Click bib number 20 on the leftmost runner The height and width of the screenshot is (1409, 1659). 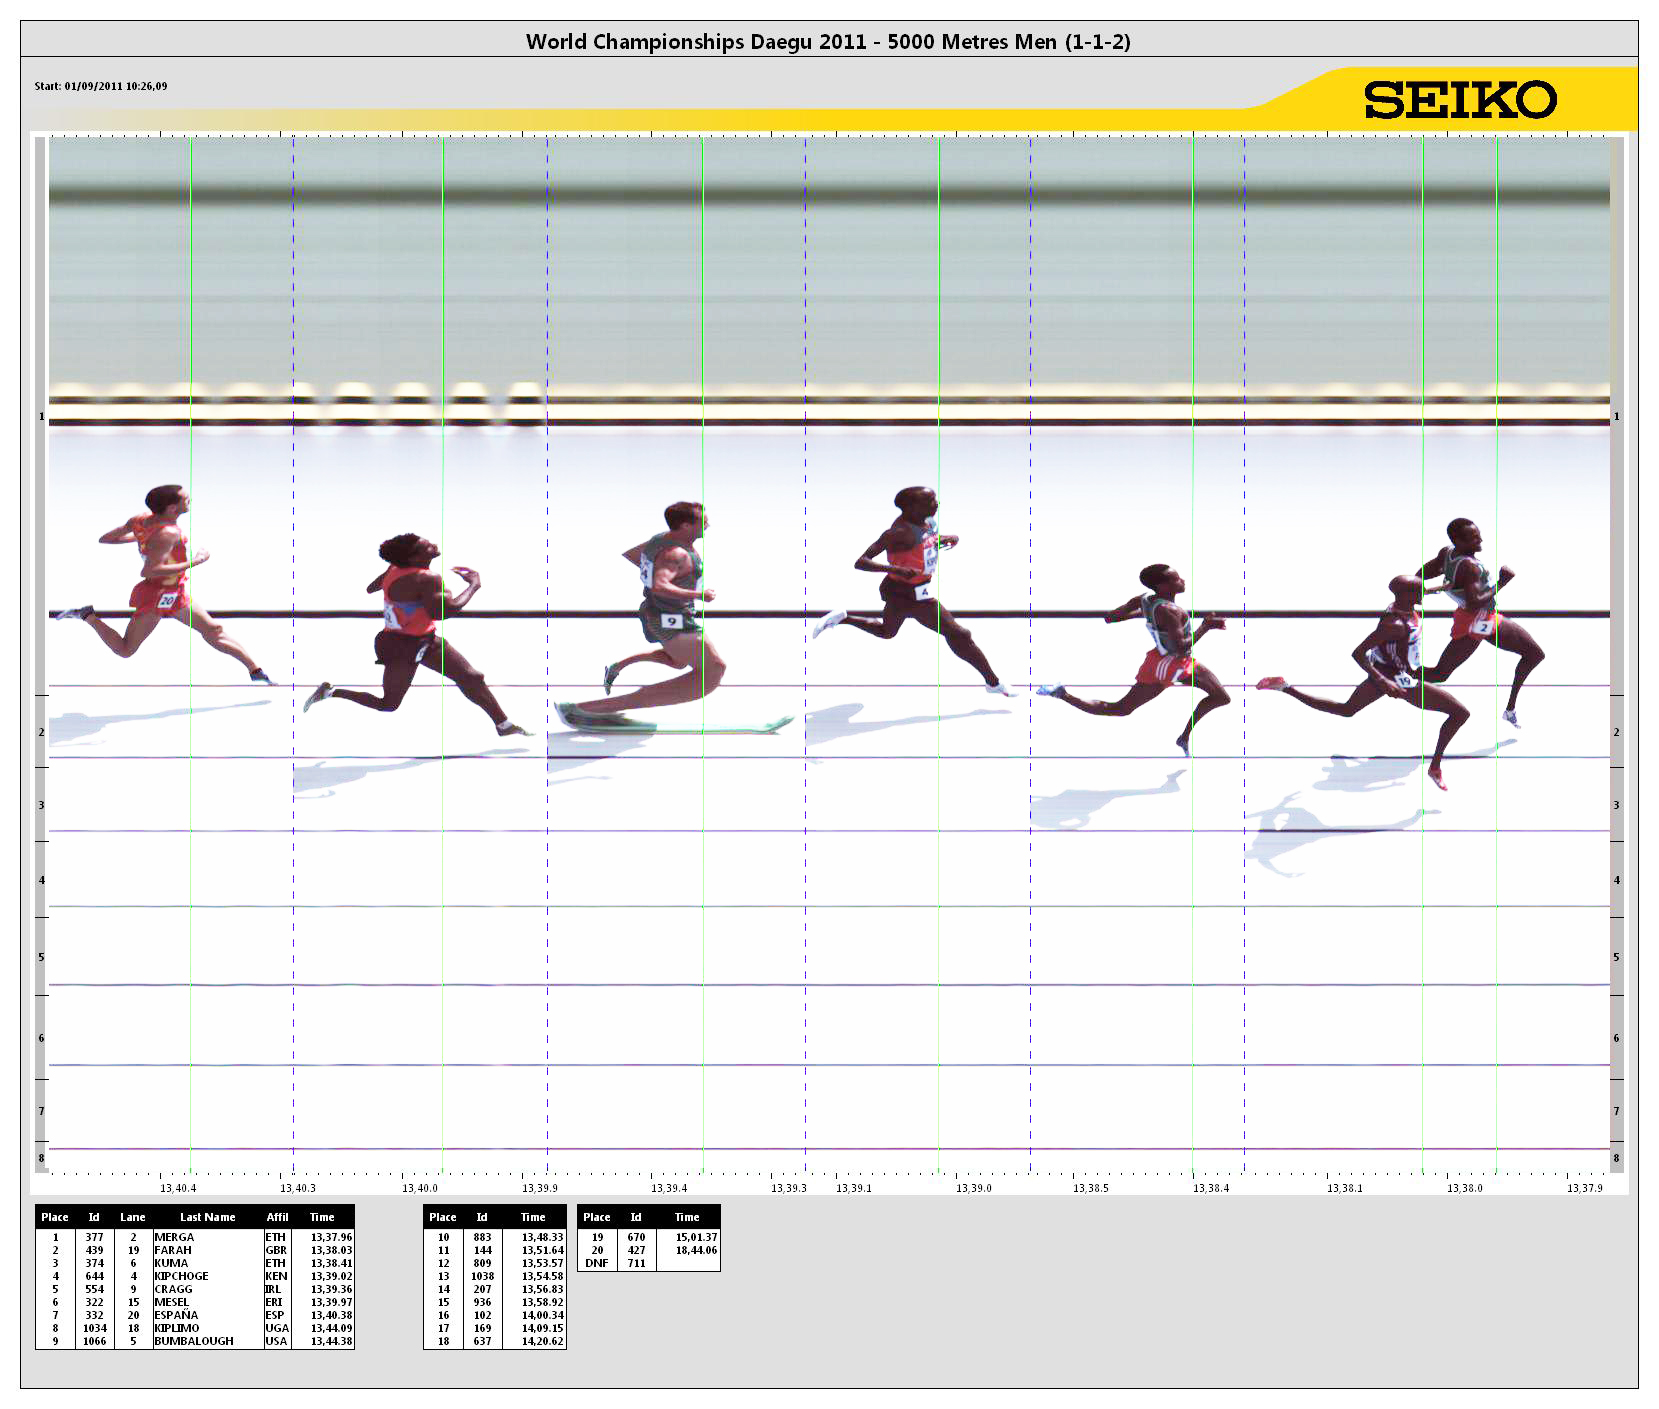pyautogui.click(x=167, y=600)
